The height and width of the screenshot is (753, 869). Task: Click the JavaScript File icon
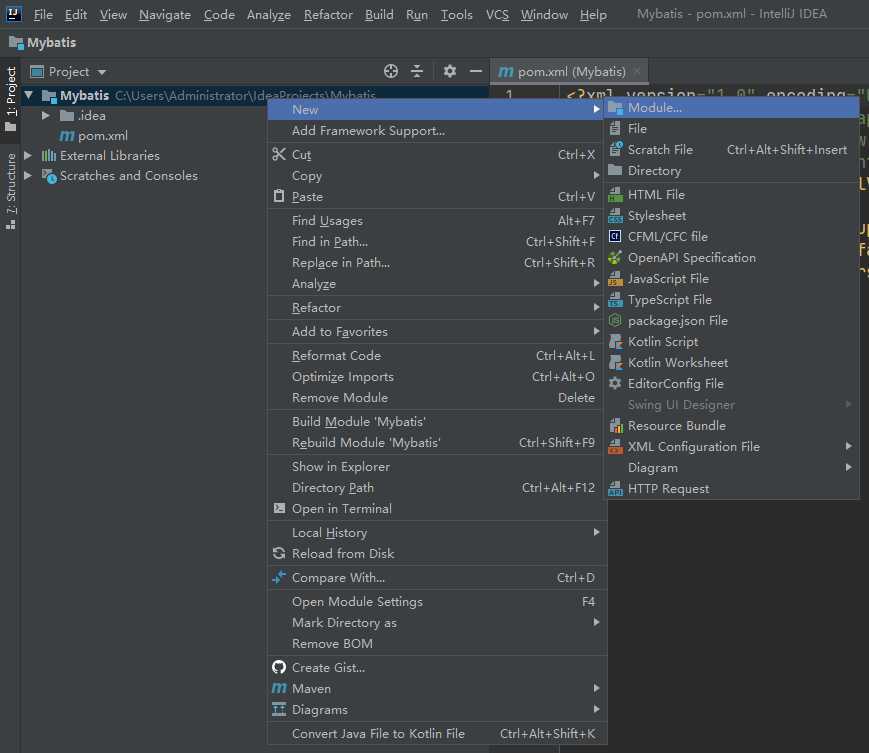[x=615, y=278]
